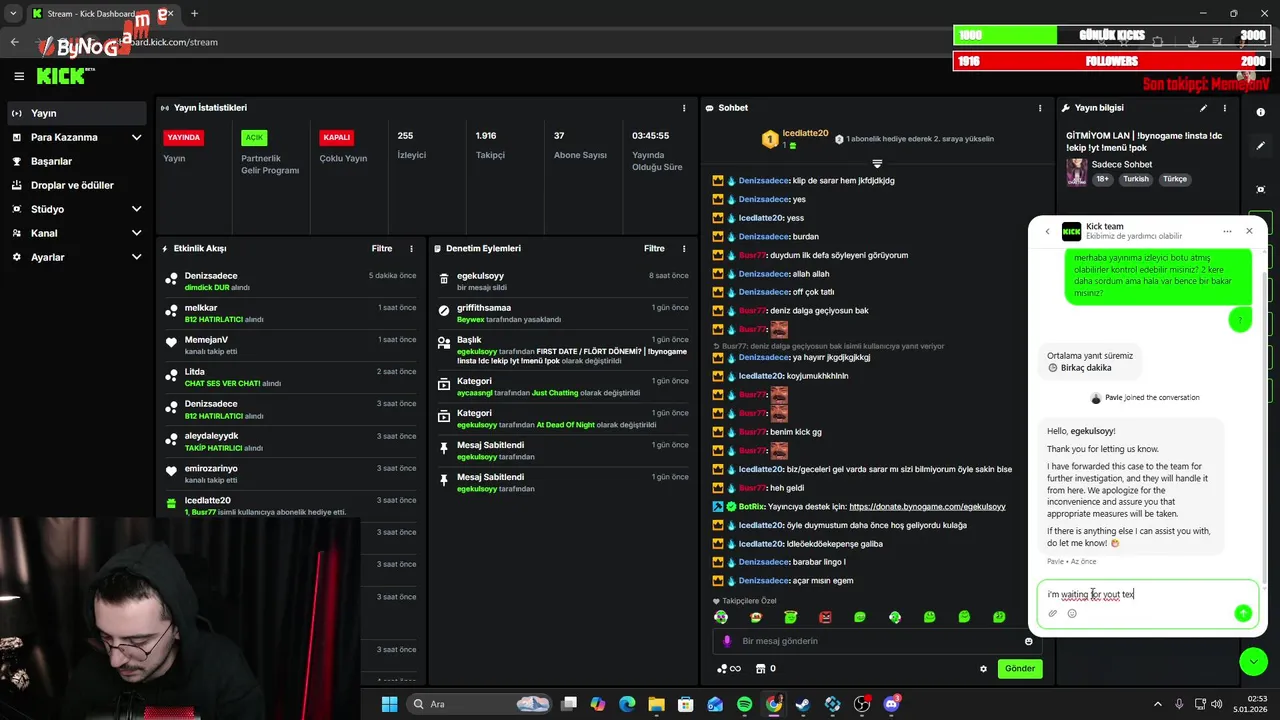1280x720 pixels.
Task: Click the 255 İzleyici statistic
Action: tap(411, 145)
